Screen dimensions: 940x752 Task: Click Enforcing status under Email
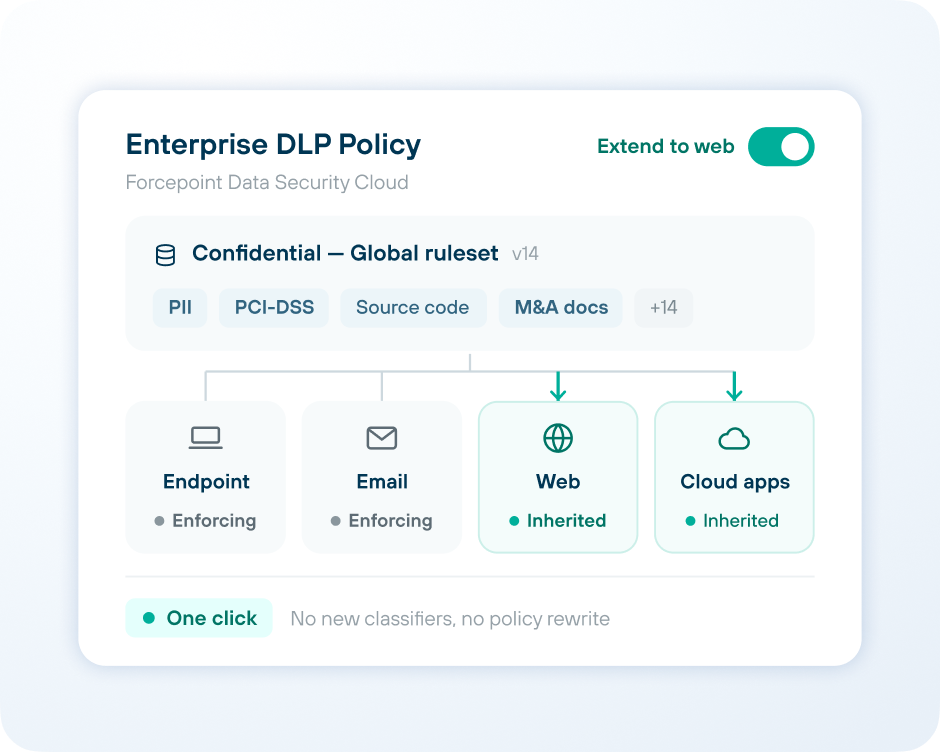click(x=382, y=521)
